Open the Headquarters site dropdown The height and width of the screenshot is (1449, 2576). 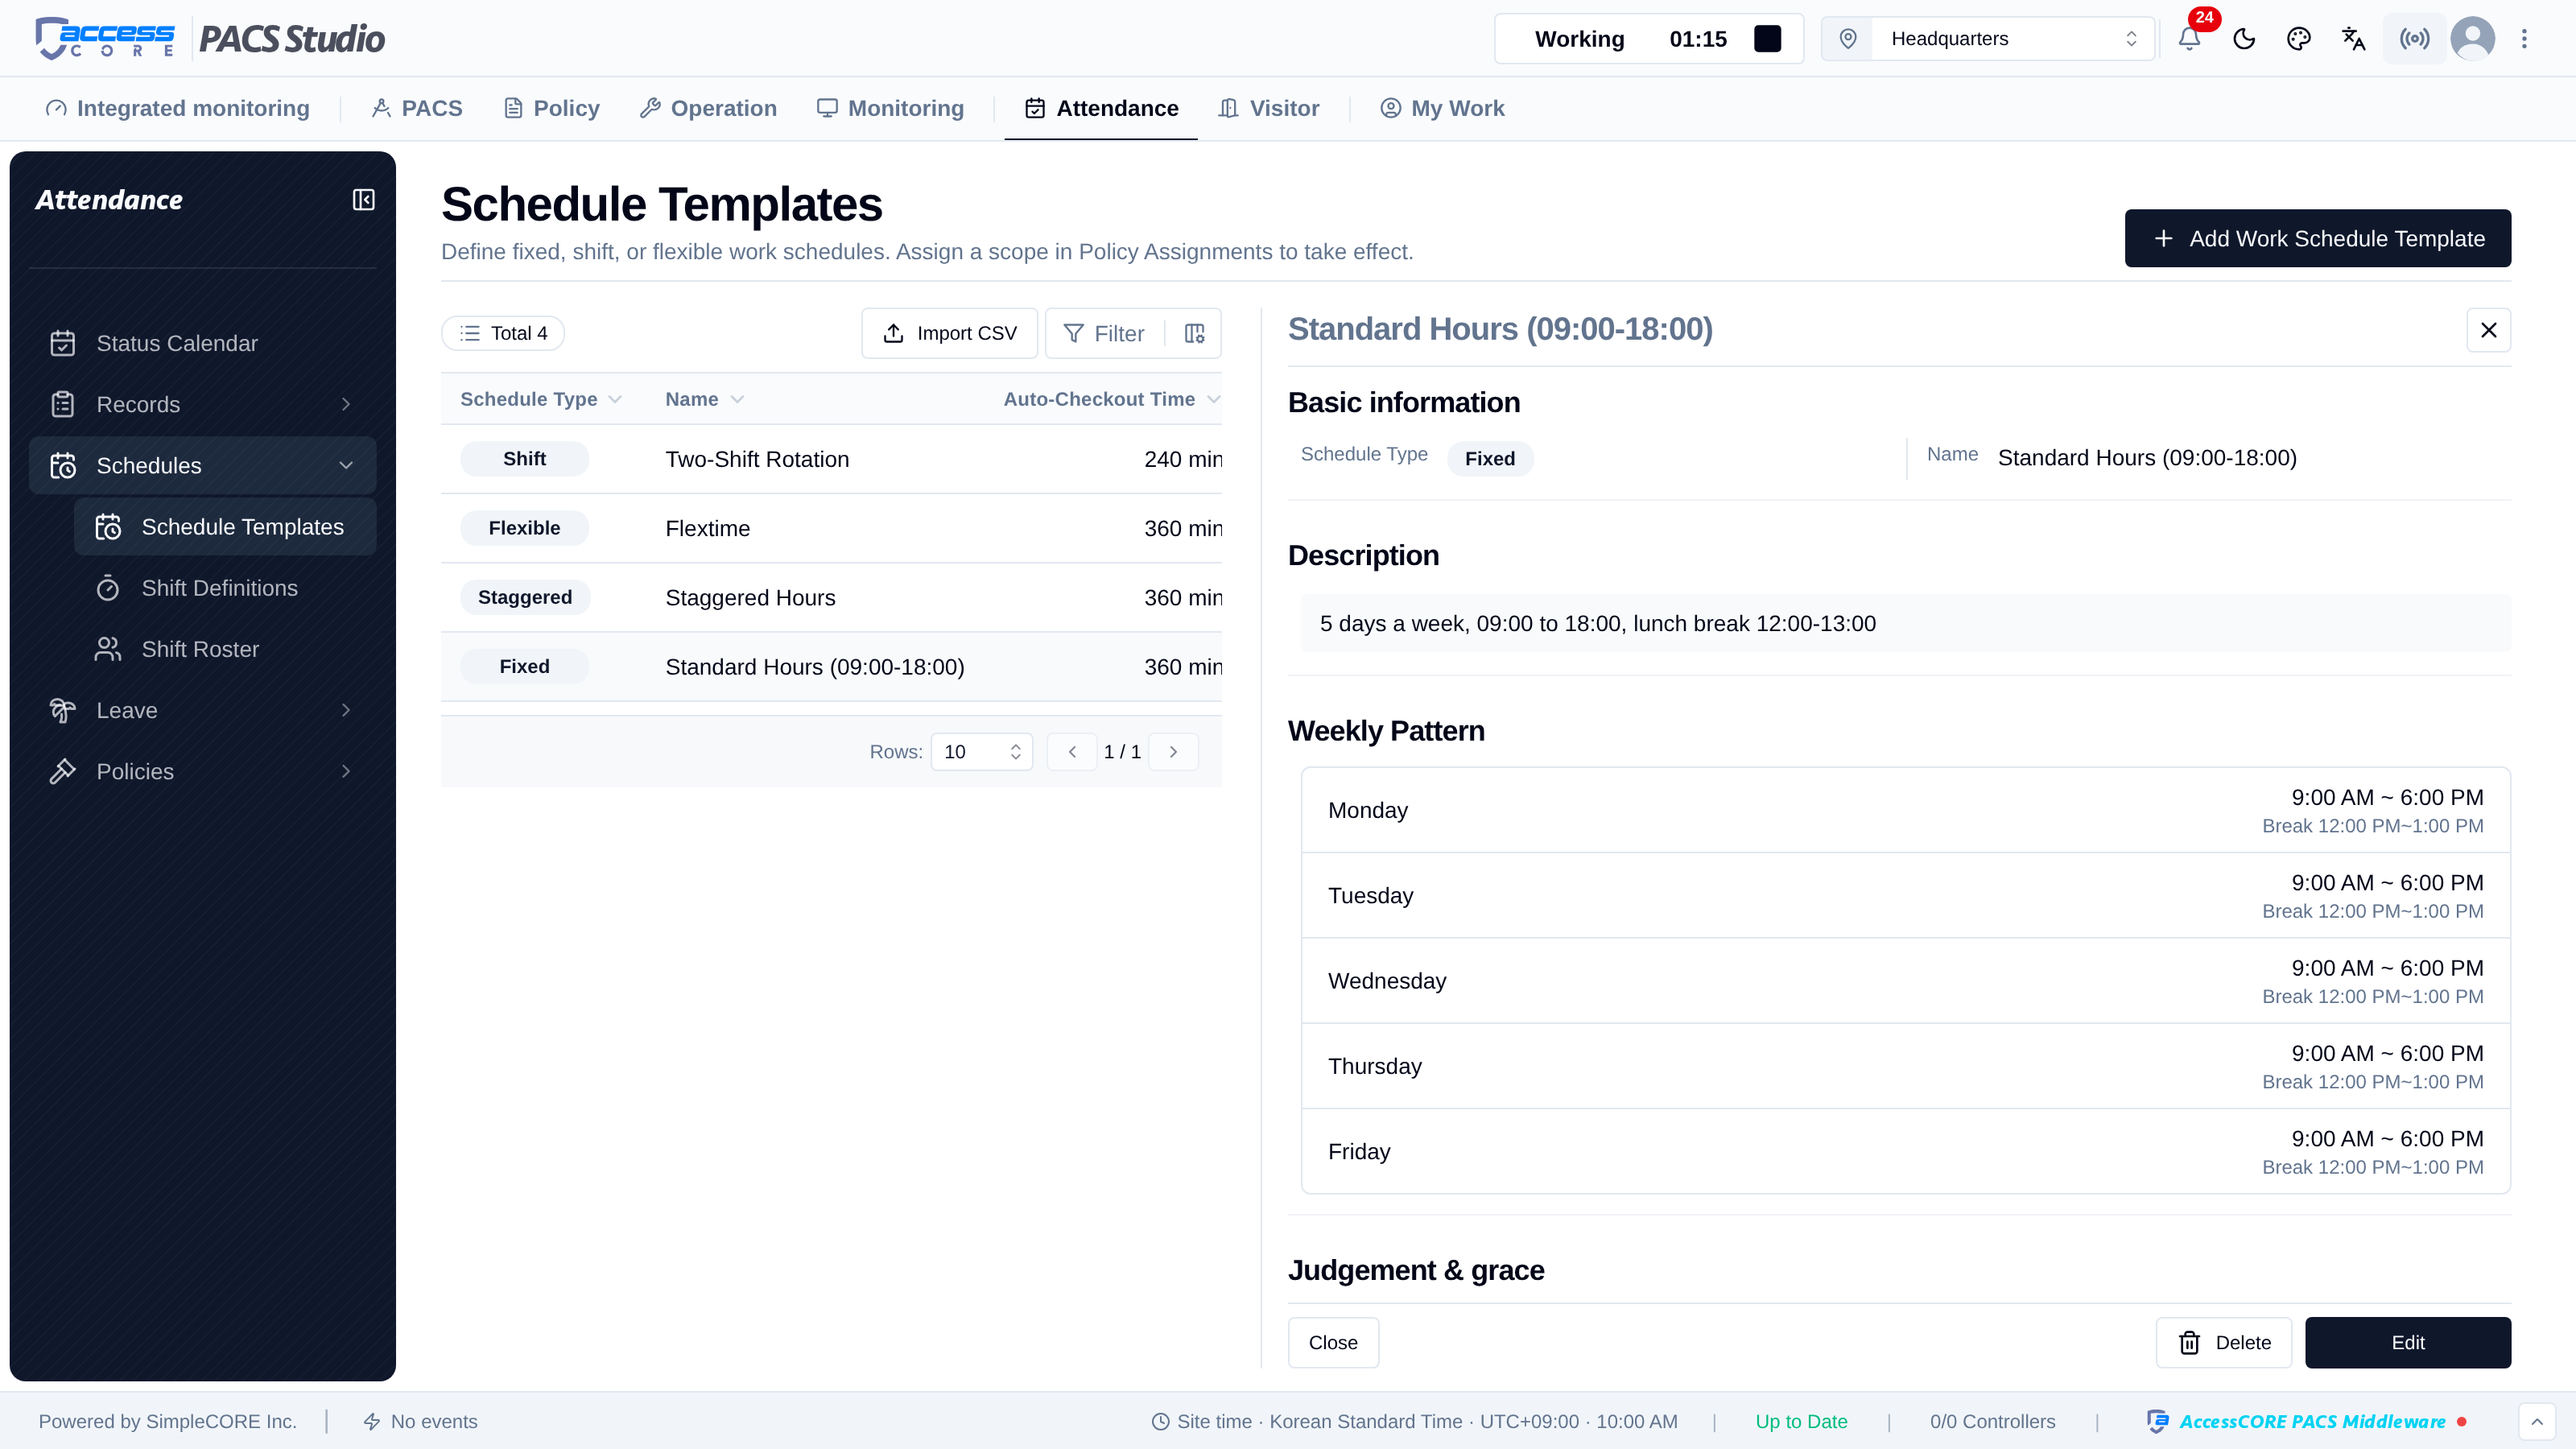click(x=2012, y=39)
